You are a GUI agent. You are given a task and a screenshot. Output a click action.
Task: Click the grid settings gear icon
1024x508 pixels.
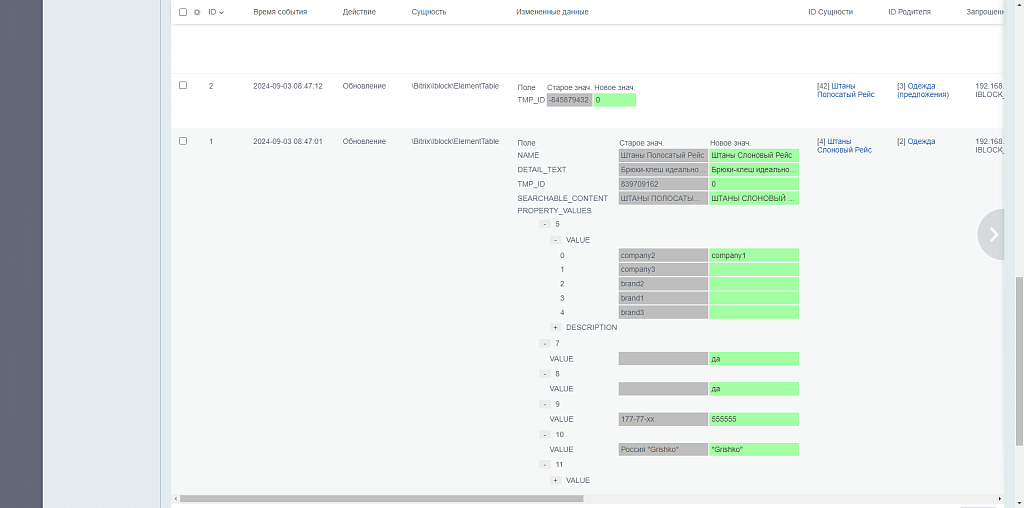197,12
